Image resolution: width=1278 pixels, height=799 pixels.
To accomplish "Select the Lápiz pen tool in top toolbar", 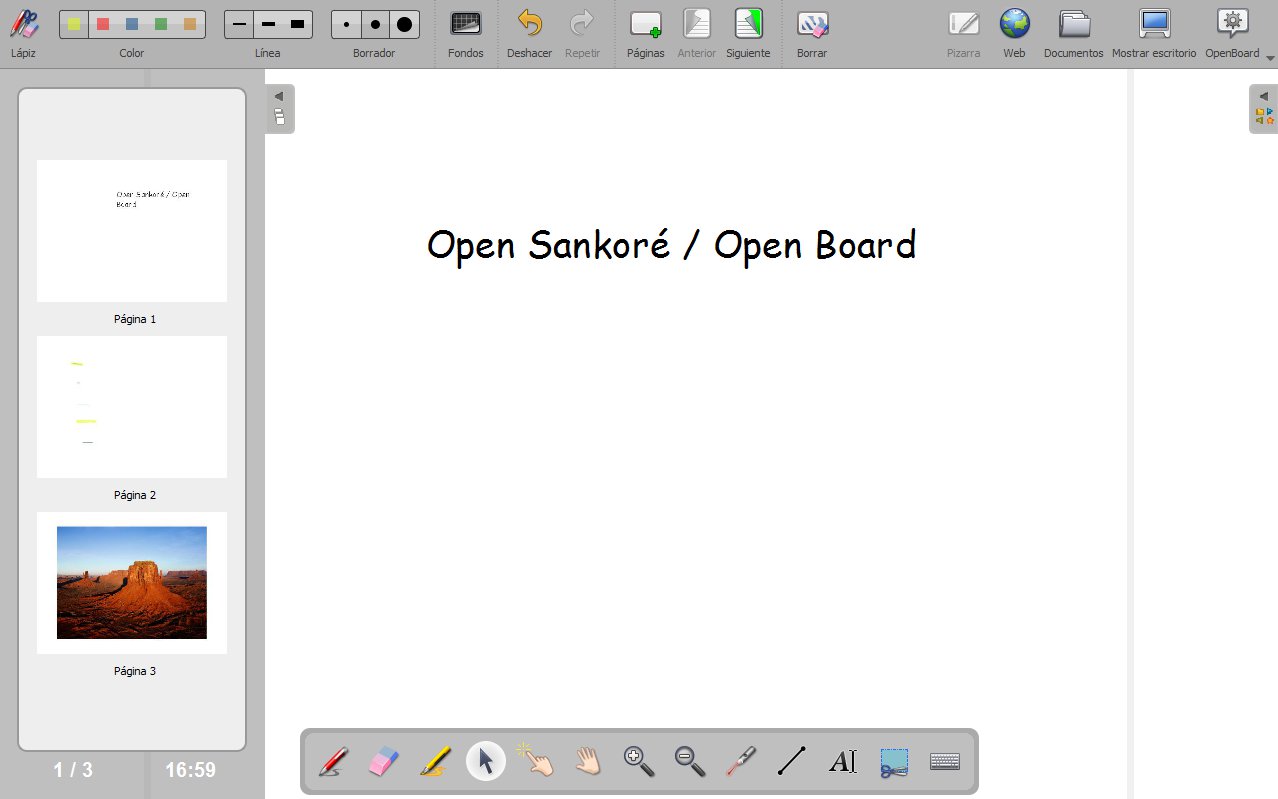I will click(x=23, y=33).
